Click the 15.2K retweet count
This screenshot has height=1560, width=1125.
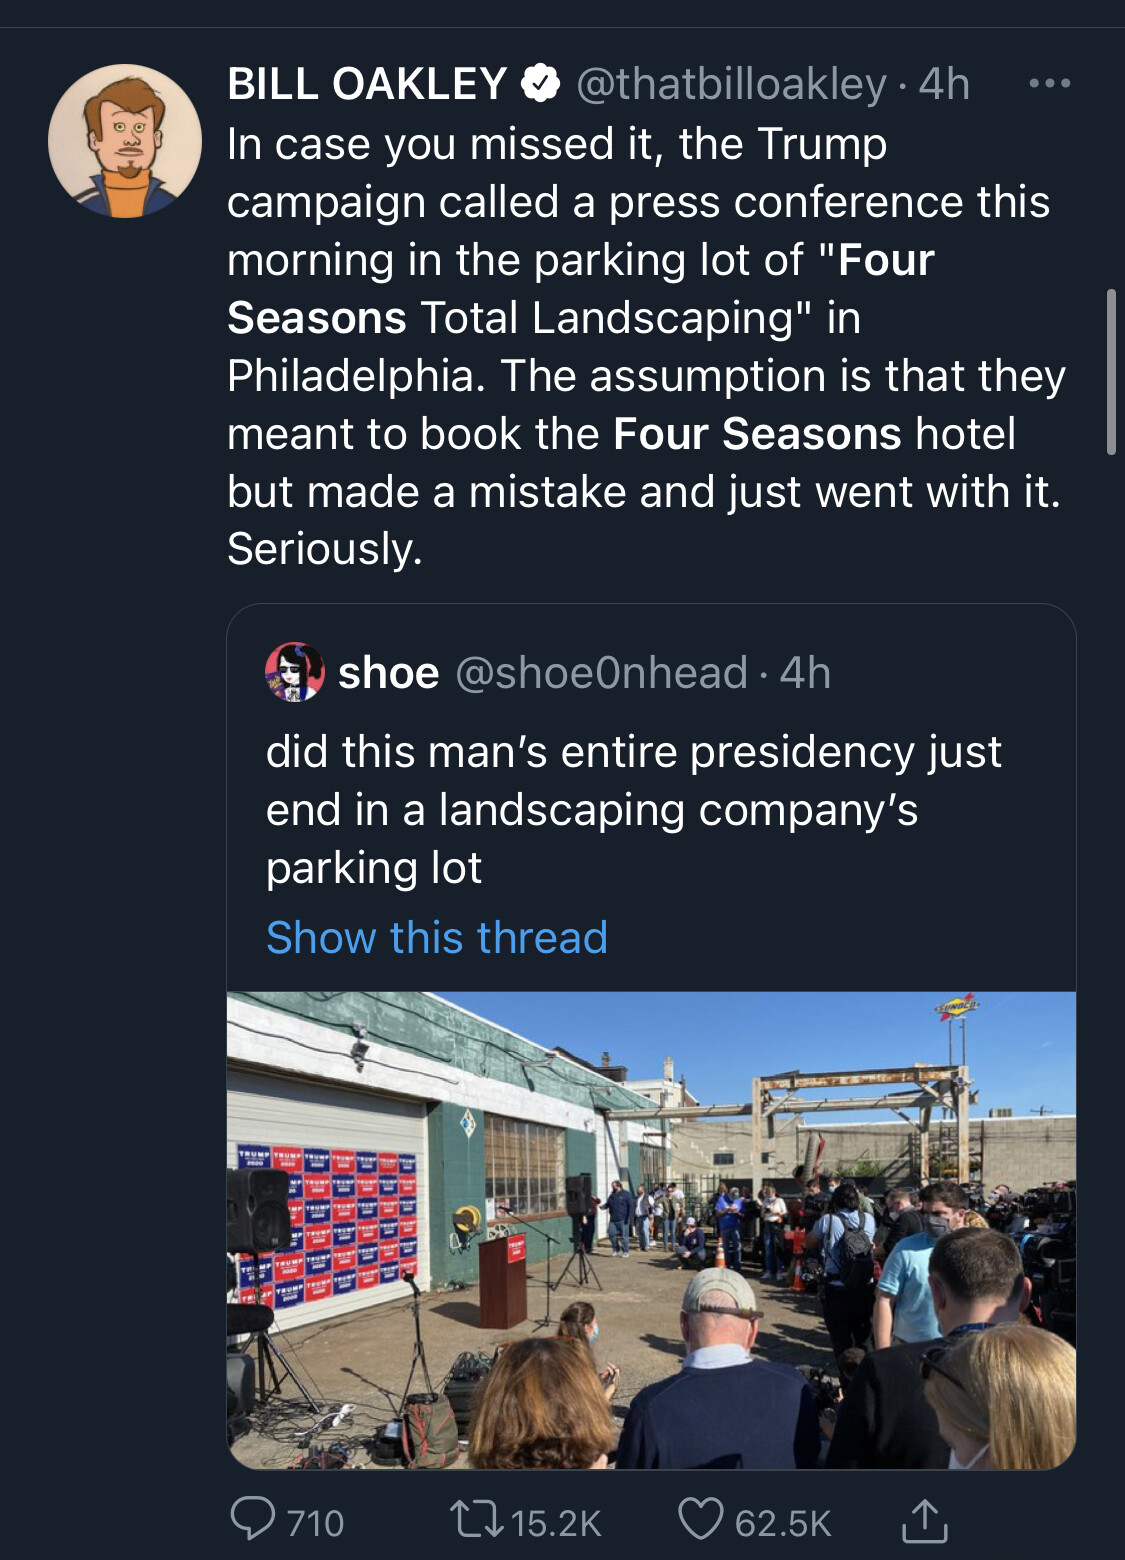tap(556, 1523)
